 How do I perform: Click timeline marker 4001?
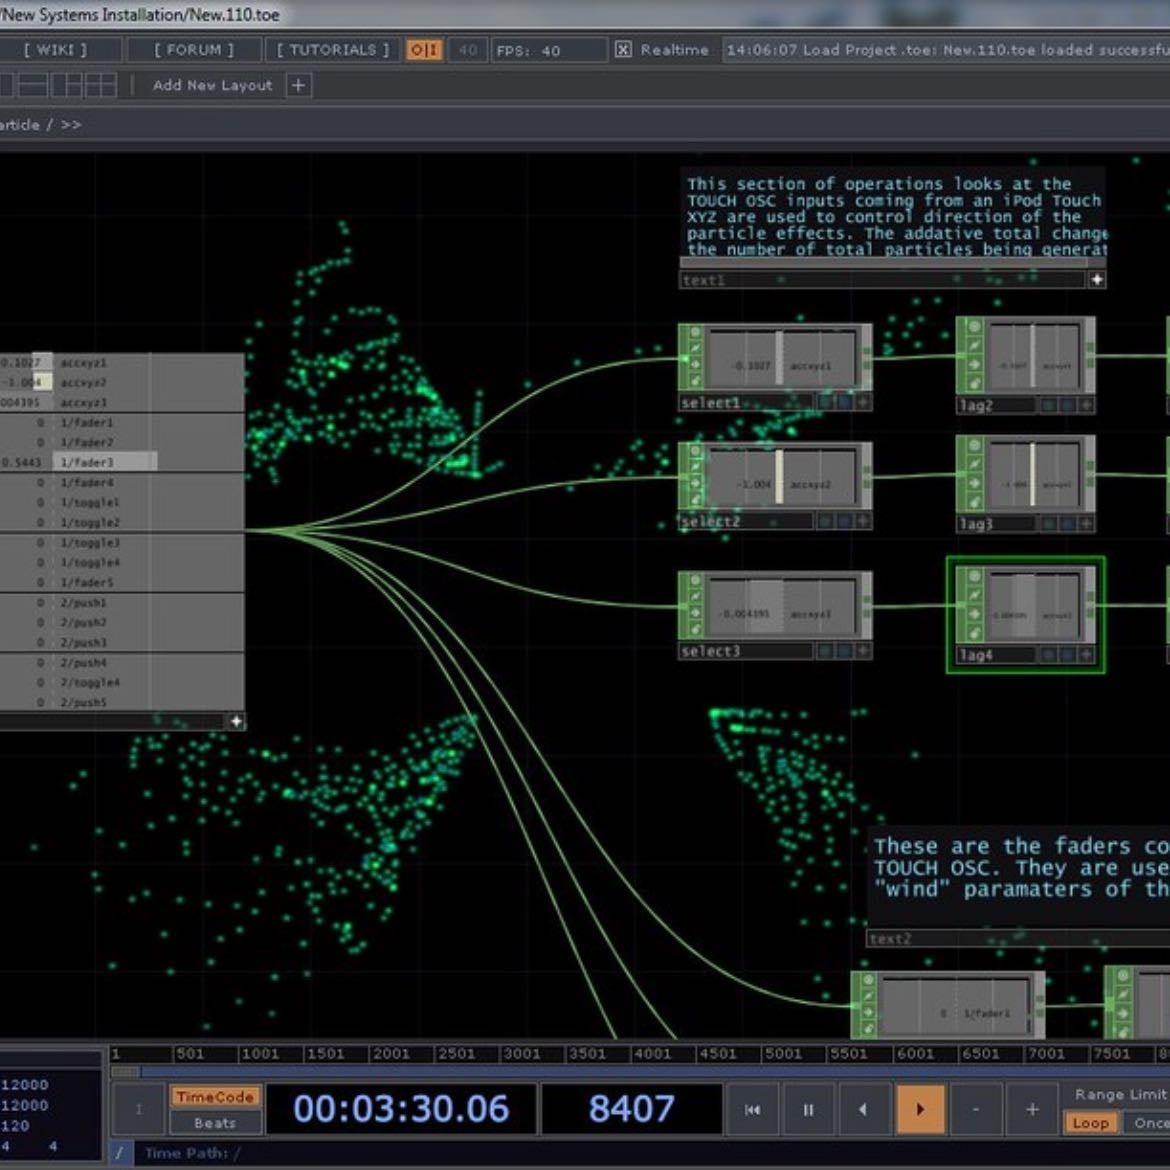pyautogui.click(x=652, y=1054)
